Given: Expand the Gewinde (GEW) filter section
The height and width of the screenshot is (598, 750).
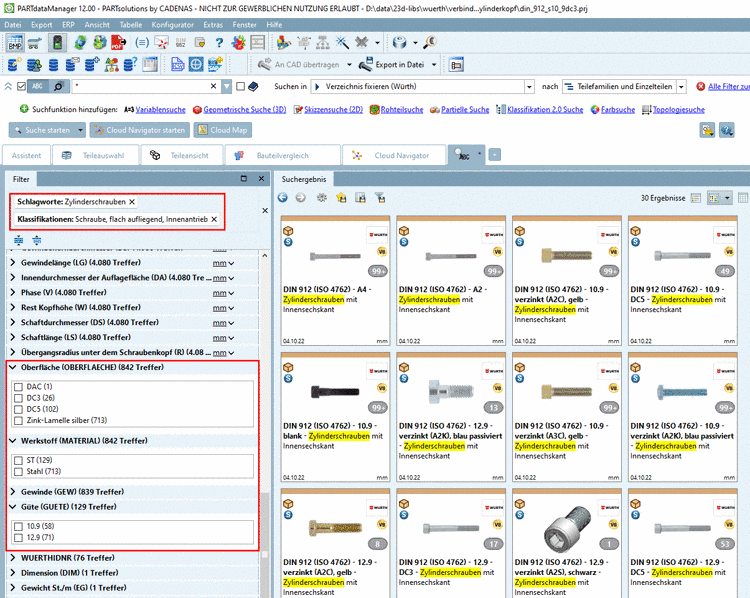Looking at the screenshot, I should (13, 491).
